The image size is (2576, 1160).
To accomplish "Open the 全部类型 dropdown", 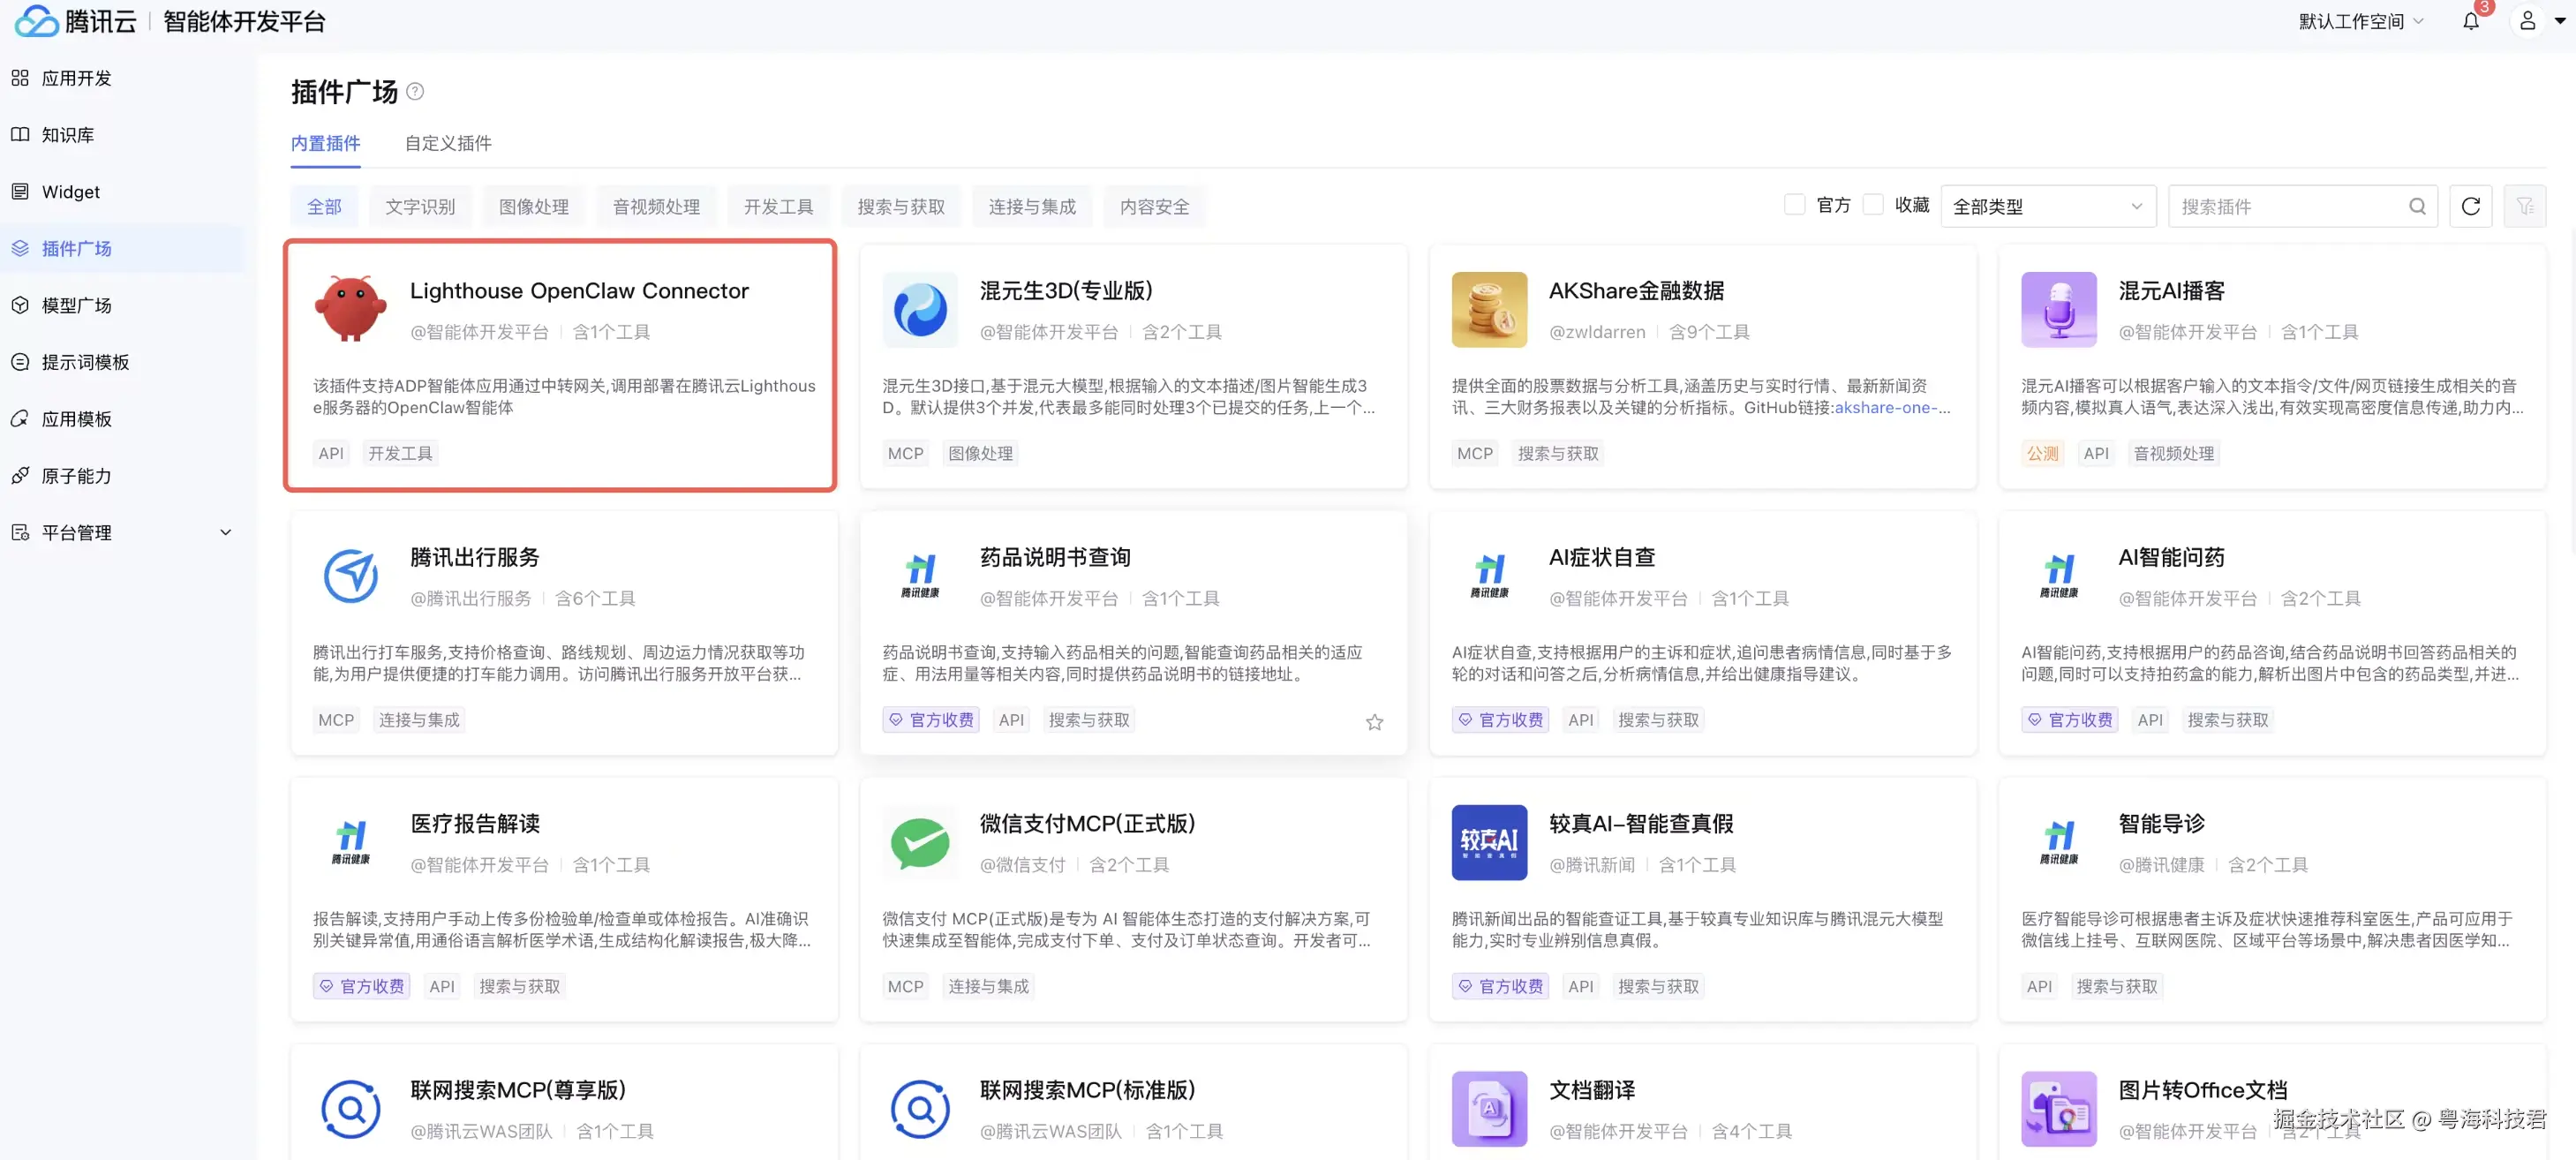I will (x=2047, y=206).
